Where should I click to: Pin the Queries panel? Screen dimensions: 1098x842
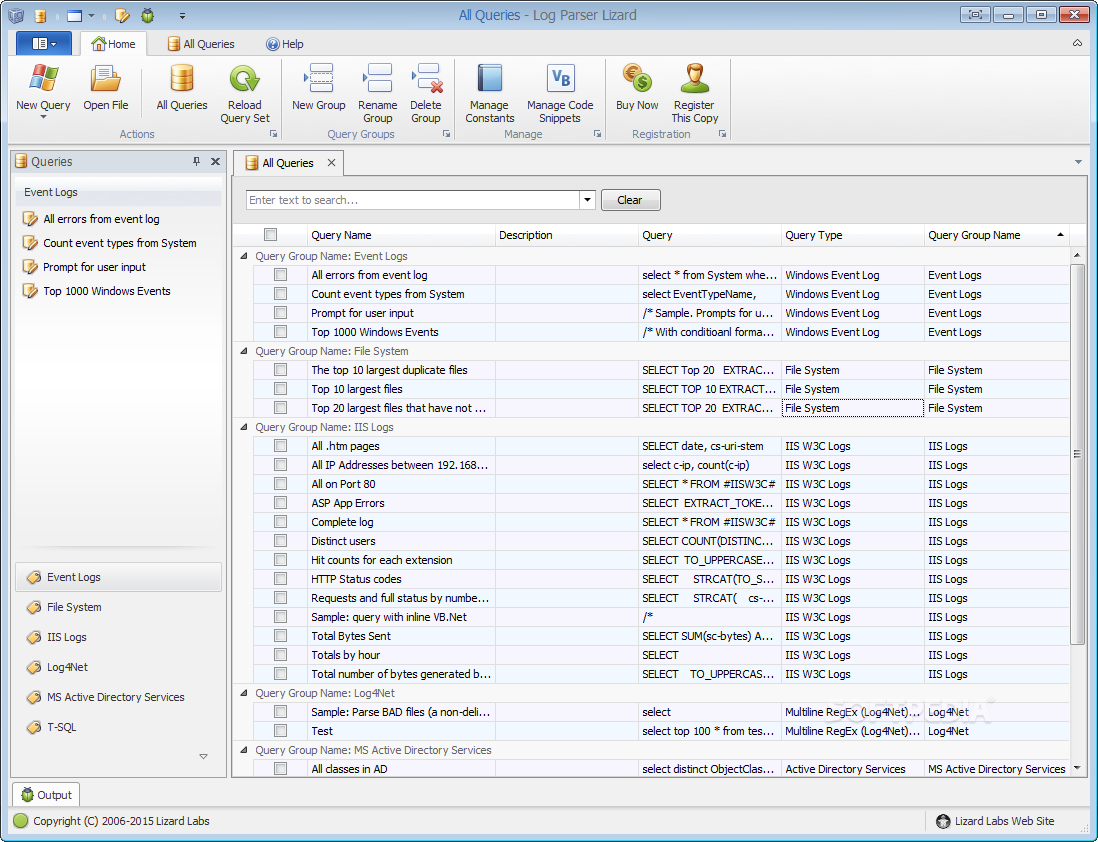(x=196, y=161)
